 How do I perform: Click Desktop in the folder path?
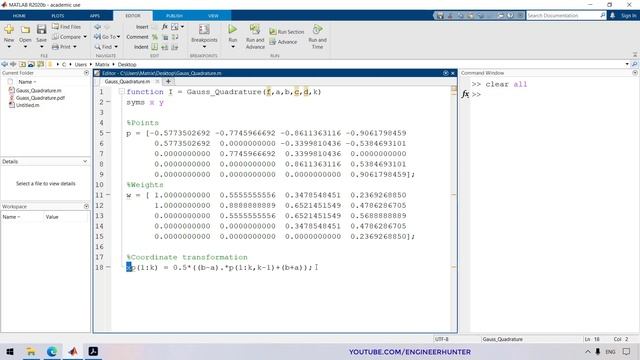click(127, 64)
